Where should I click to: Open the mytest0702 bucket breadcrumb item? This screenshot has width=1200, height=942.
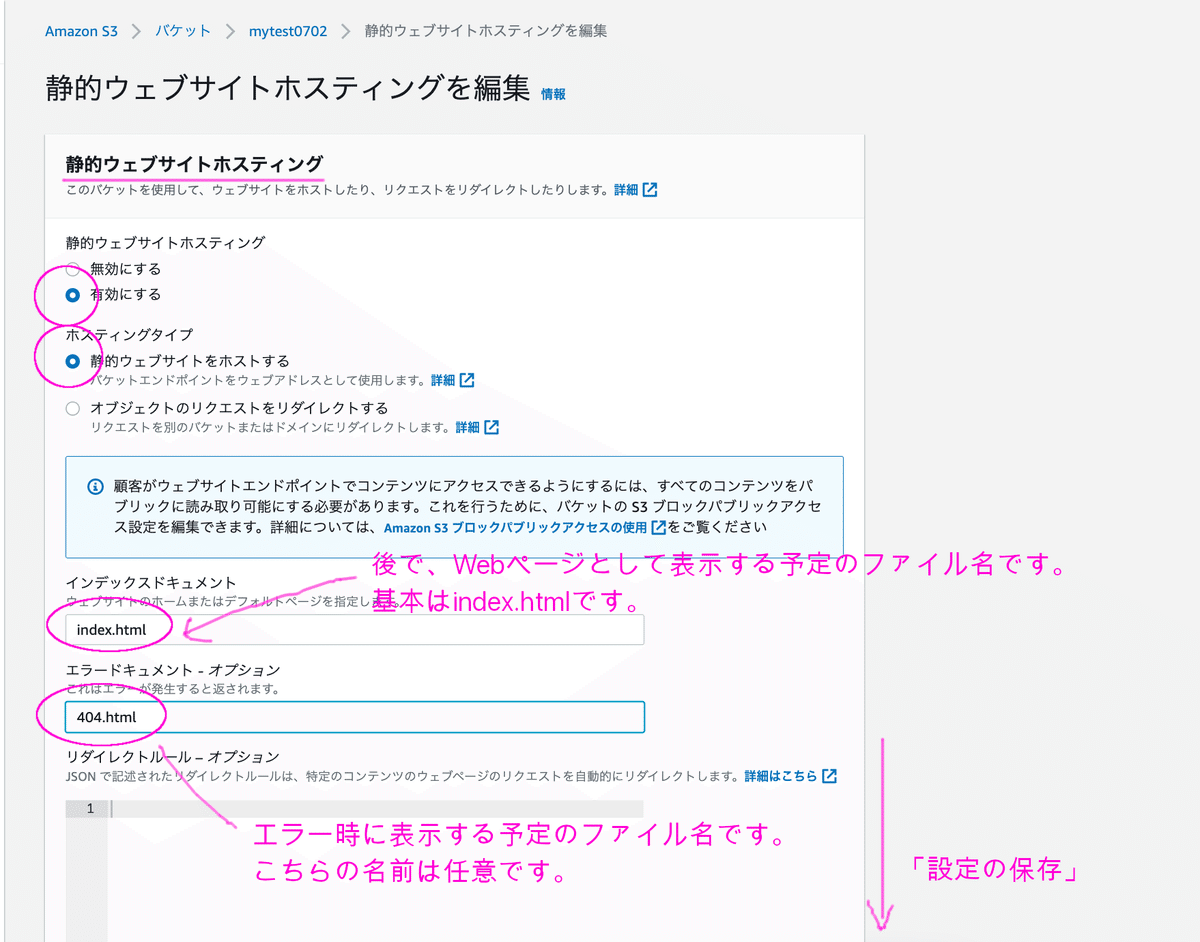pos(288,31)
